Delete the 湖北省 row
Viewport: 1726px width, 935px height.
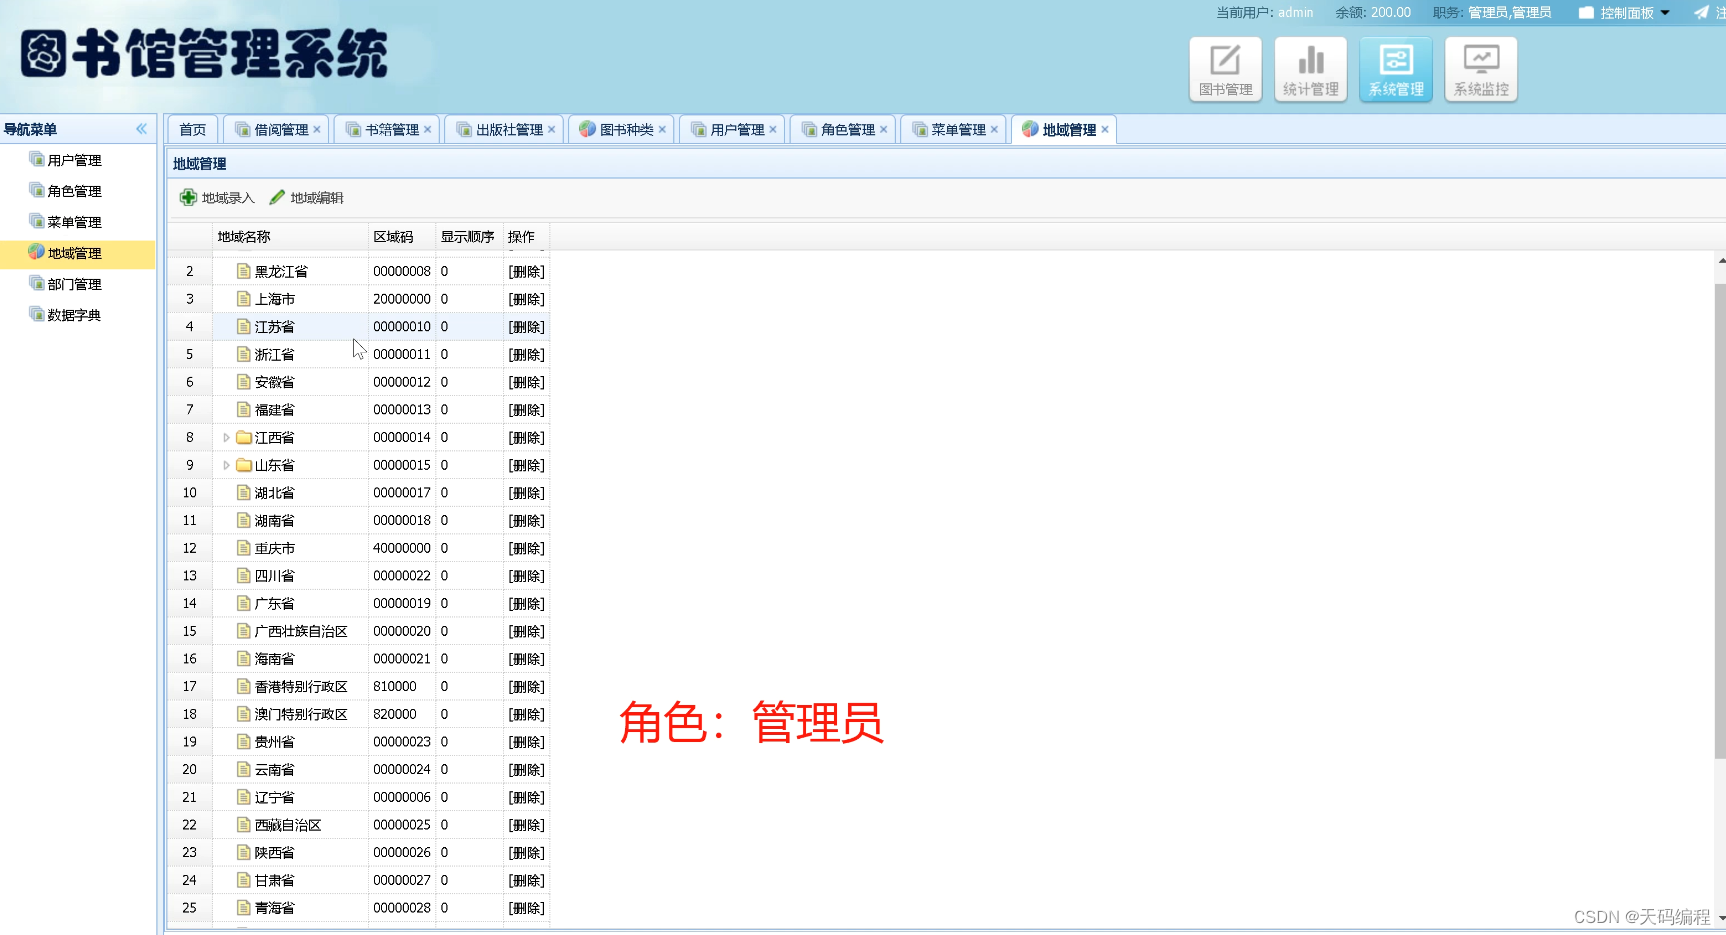point(526,493)
